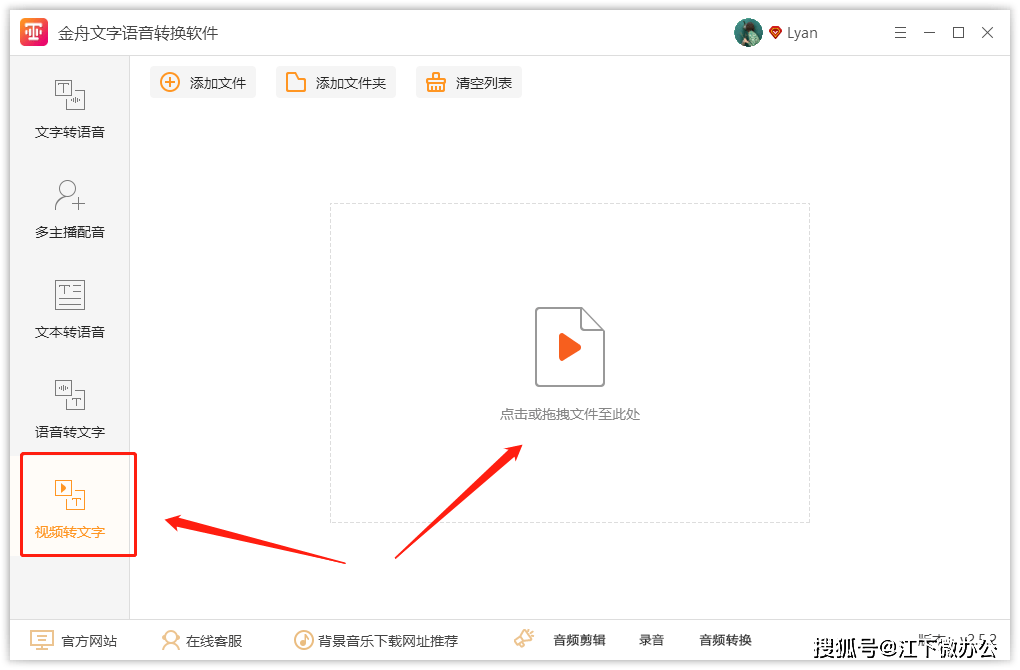The height and width of the screenshot is (670, 1020).
Task: Open the 录音 recorder shortcut
Action: tap(652, 640)
